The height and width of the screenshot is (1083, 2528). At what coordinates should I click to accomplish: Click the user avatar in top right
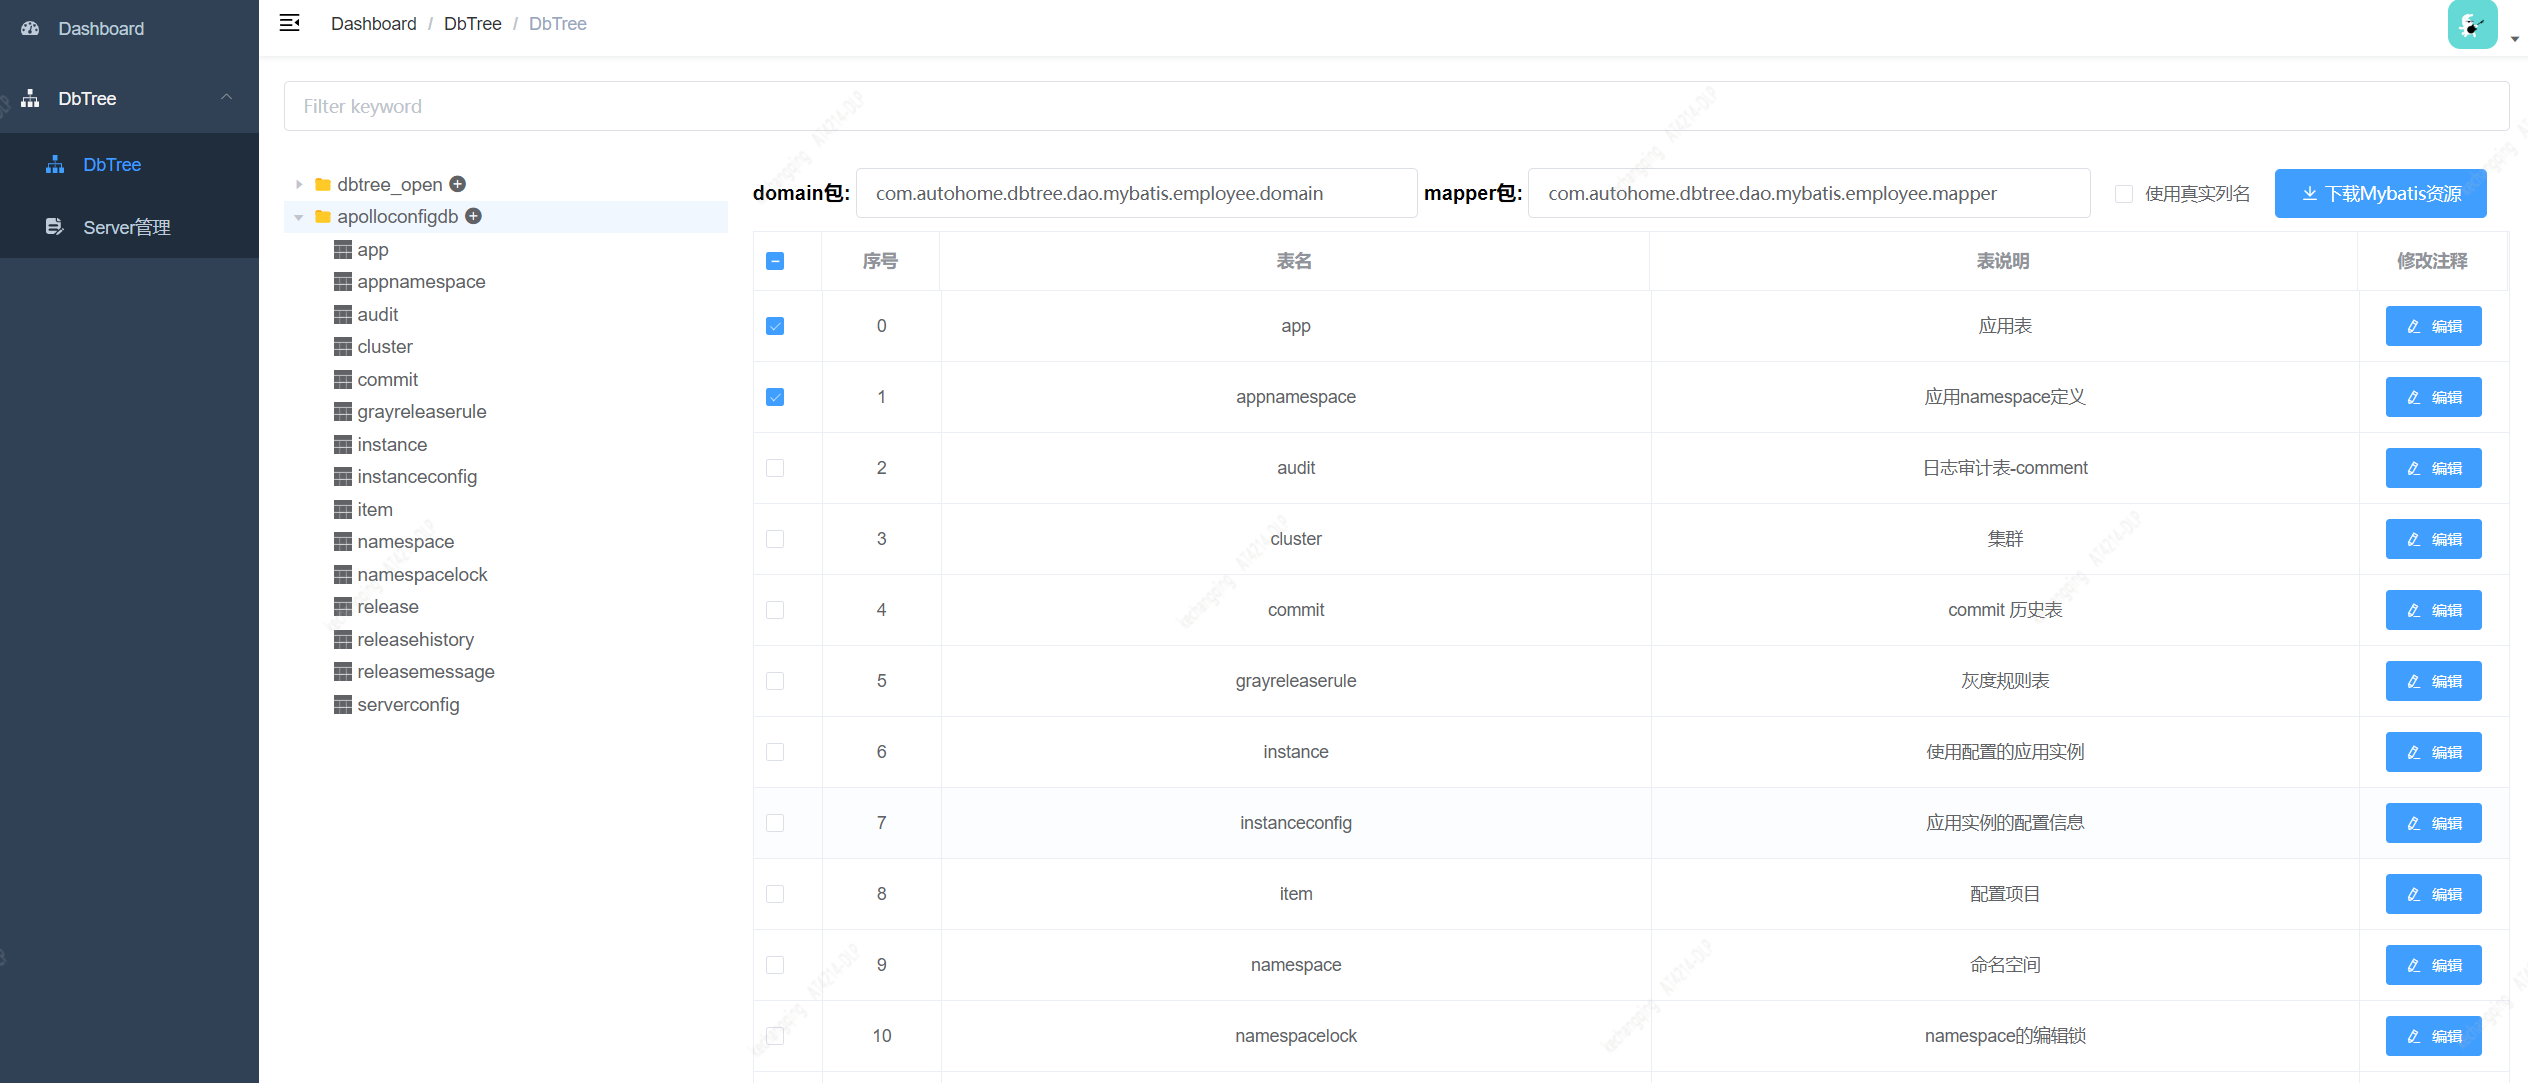2472,25
